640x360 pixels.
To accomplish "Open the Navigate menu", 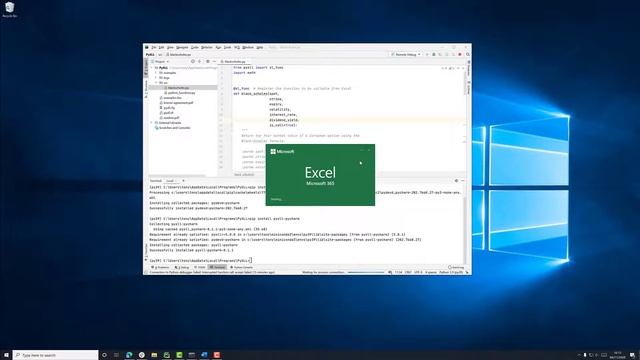I will point(182,48).
